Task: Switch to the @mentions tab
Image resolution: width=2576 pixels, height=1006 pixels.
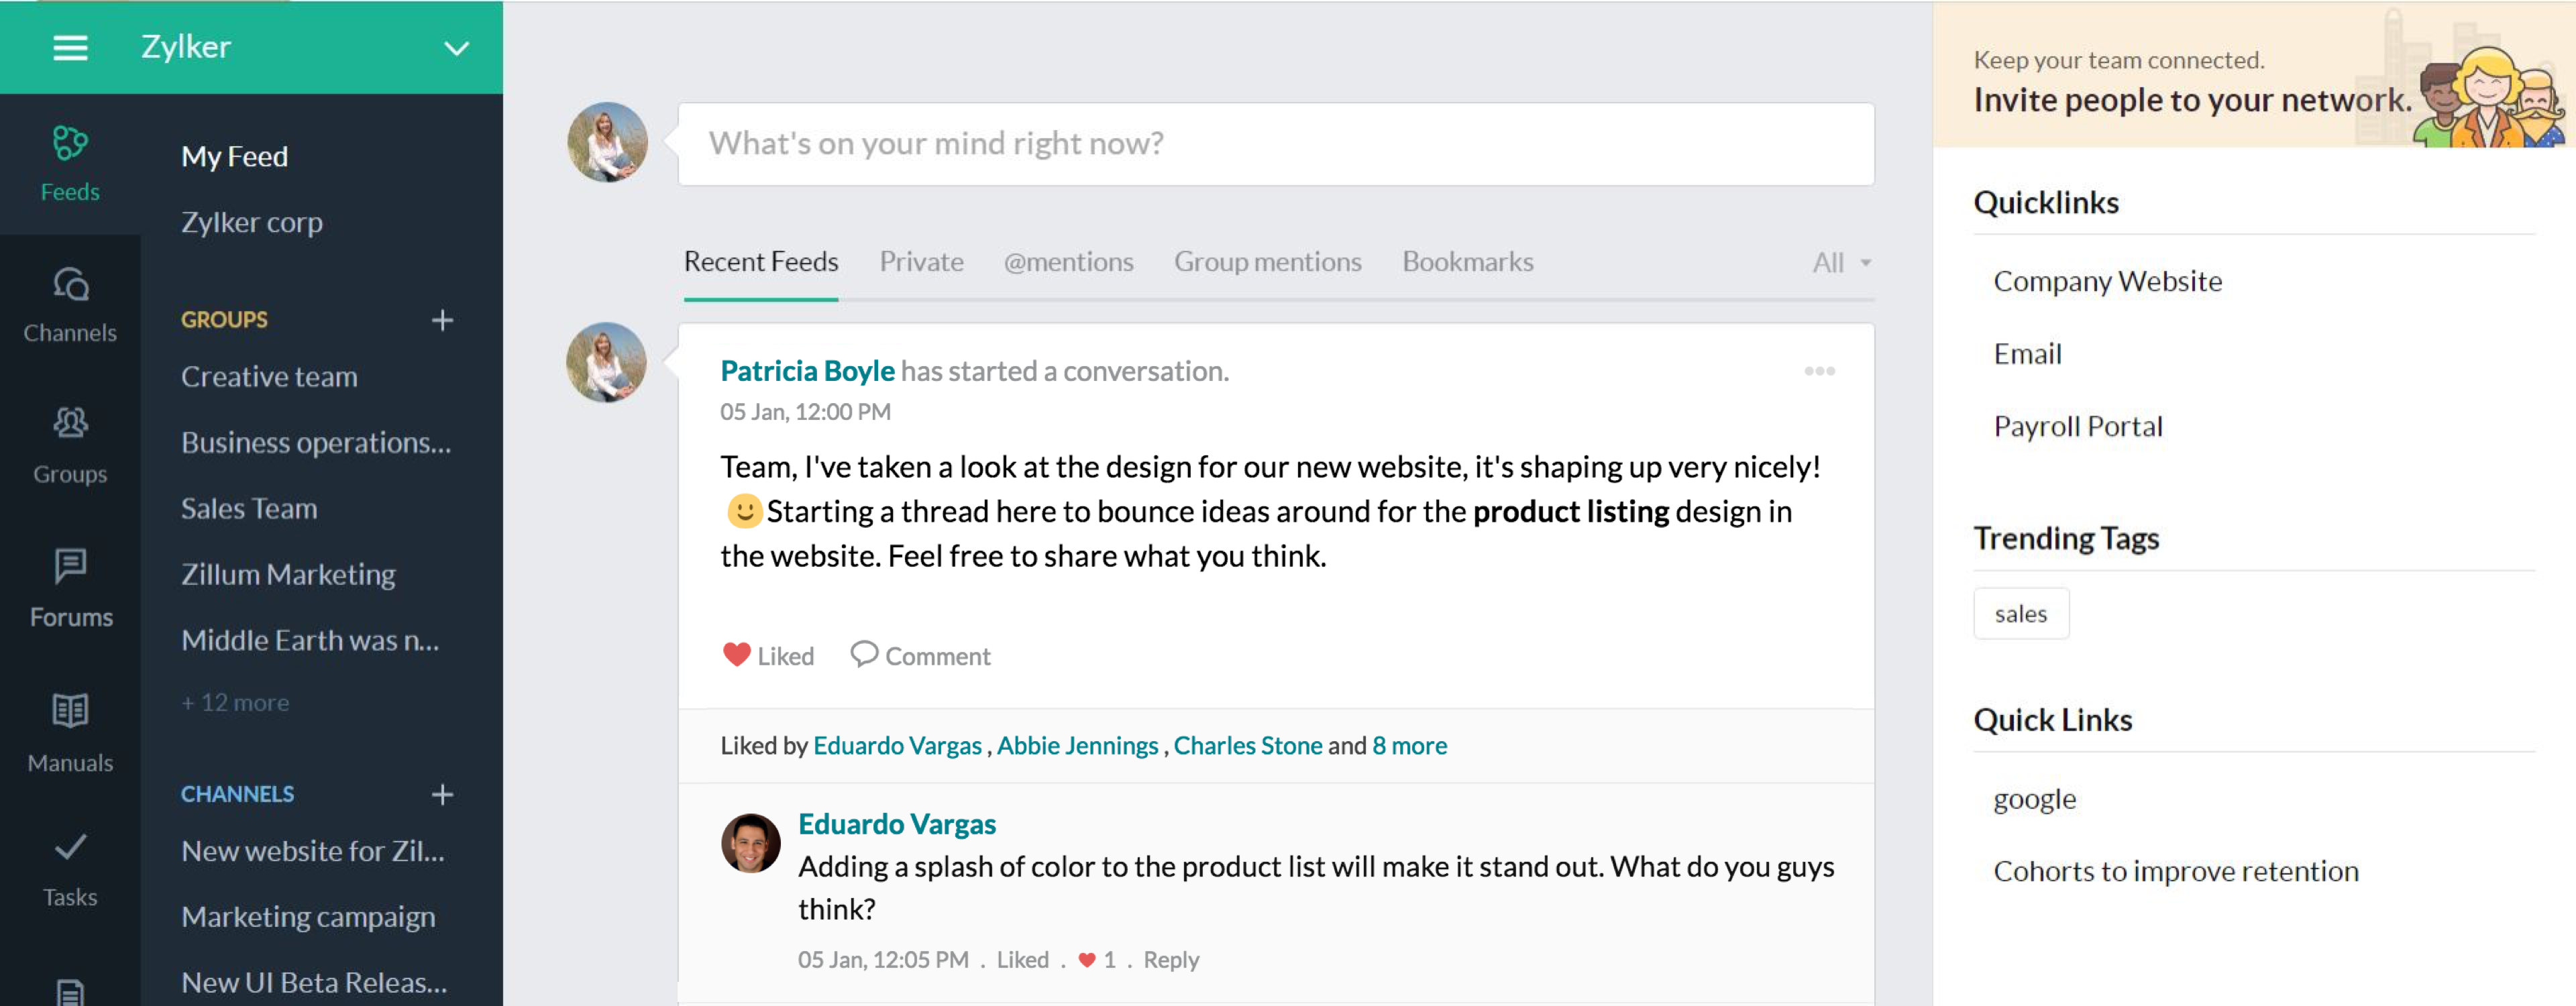Action: [1068, 262]
